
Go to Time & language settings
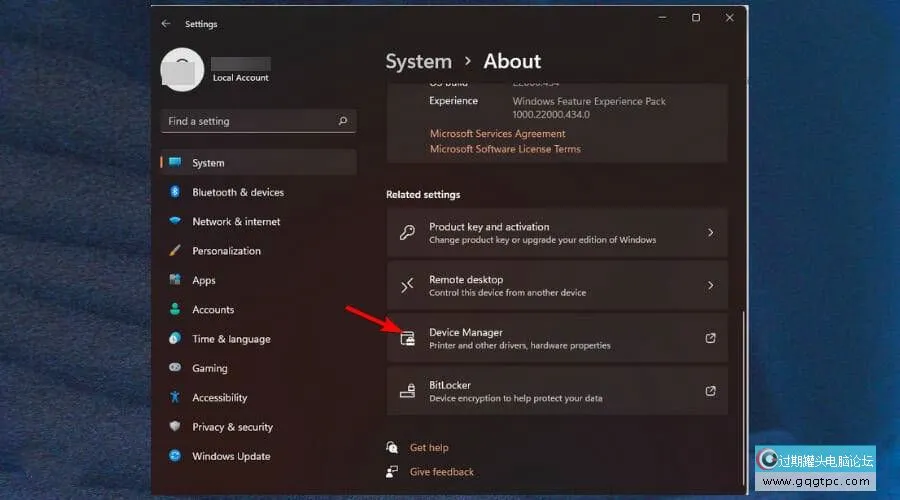tap(231, 339)
